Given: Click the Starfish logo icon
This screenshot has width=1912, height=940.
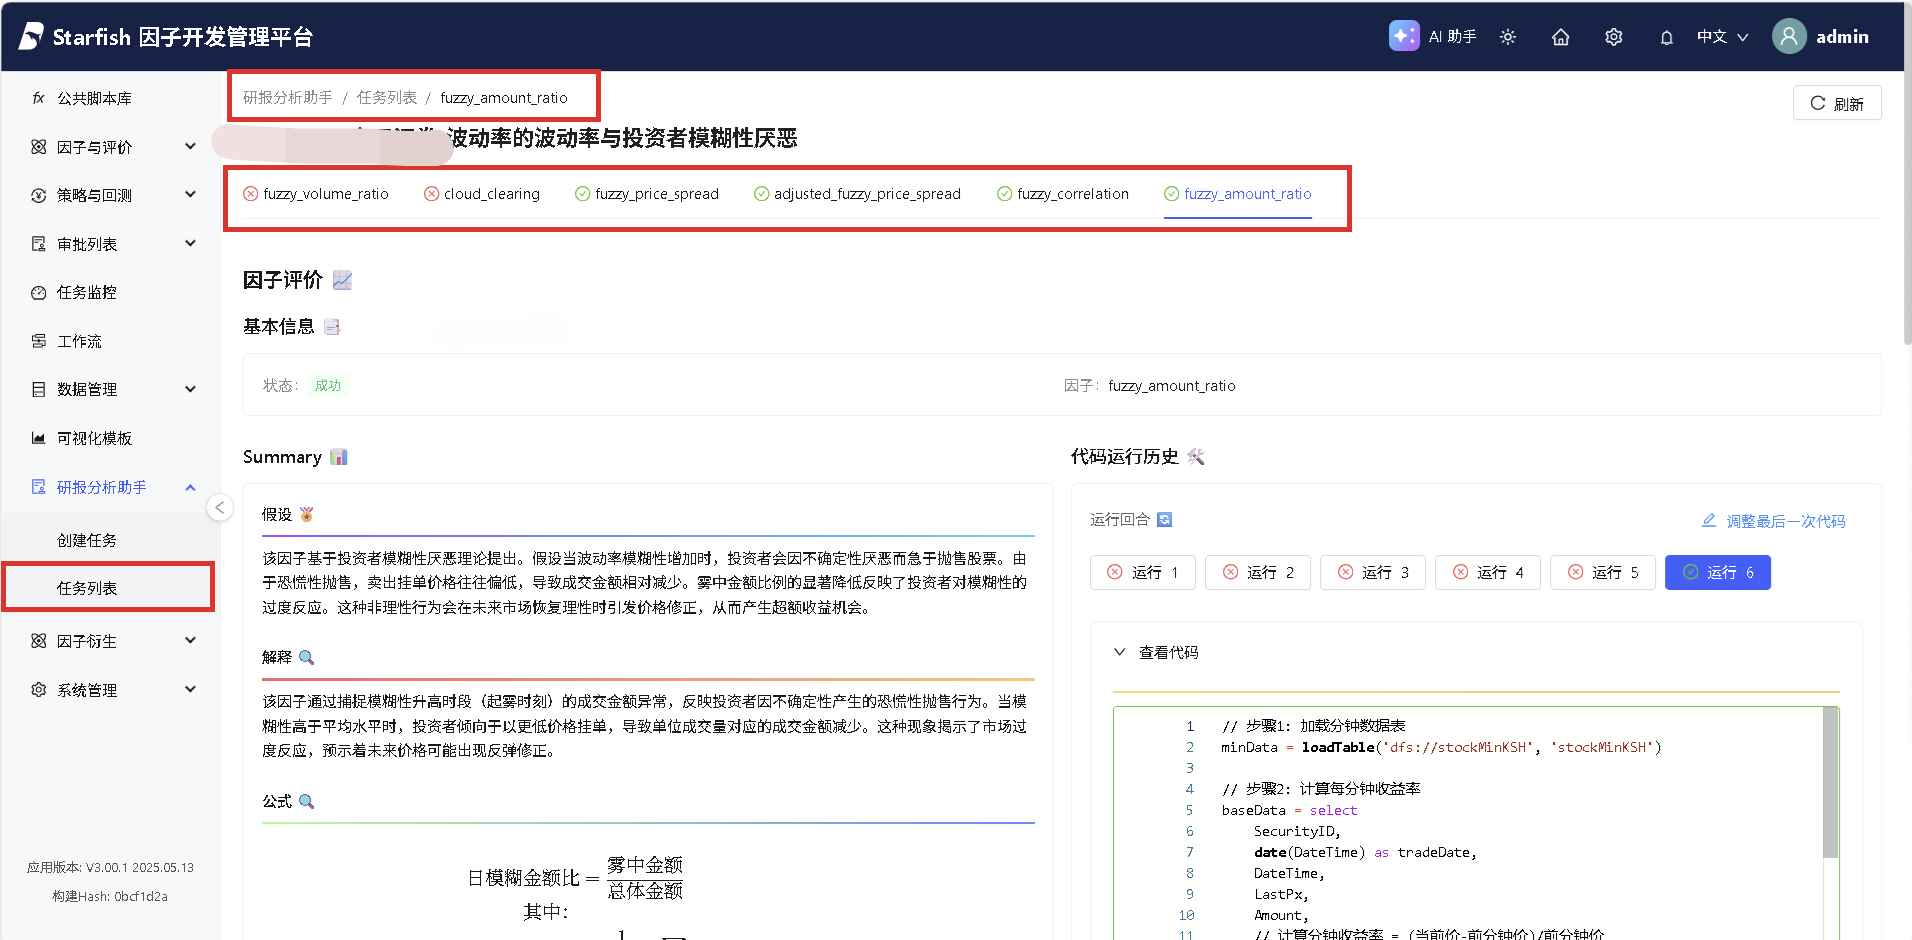Looking at the screenshot, I should [x=31, y=36].
